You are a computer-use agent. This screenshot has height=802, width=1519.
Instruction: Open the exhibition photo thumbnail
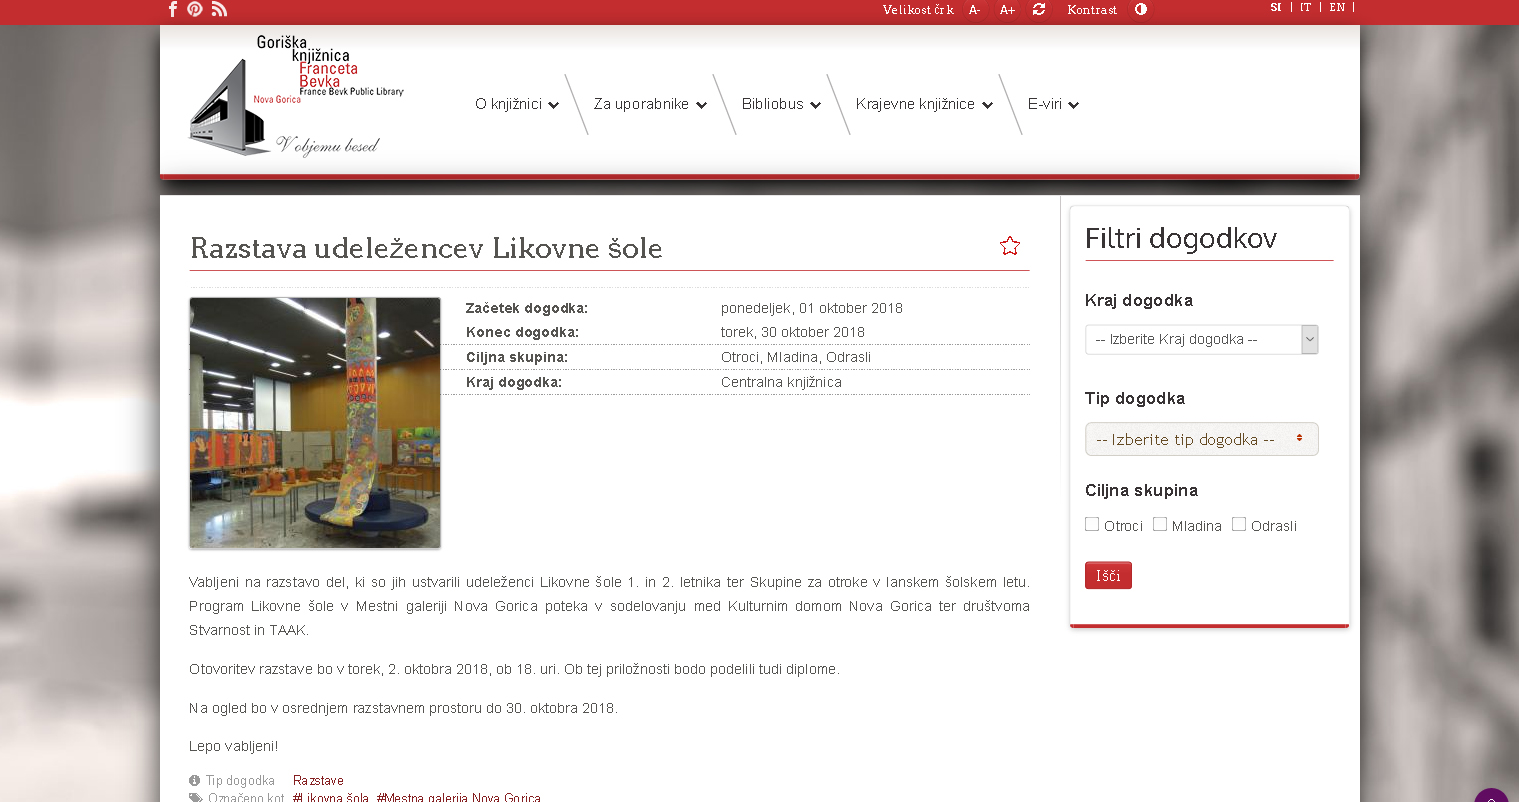tap(315, 423)
